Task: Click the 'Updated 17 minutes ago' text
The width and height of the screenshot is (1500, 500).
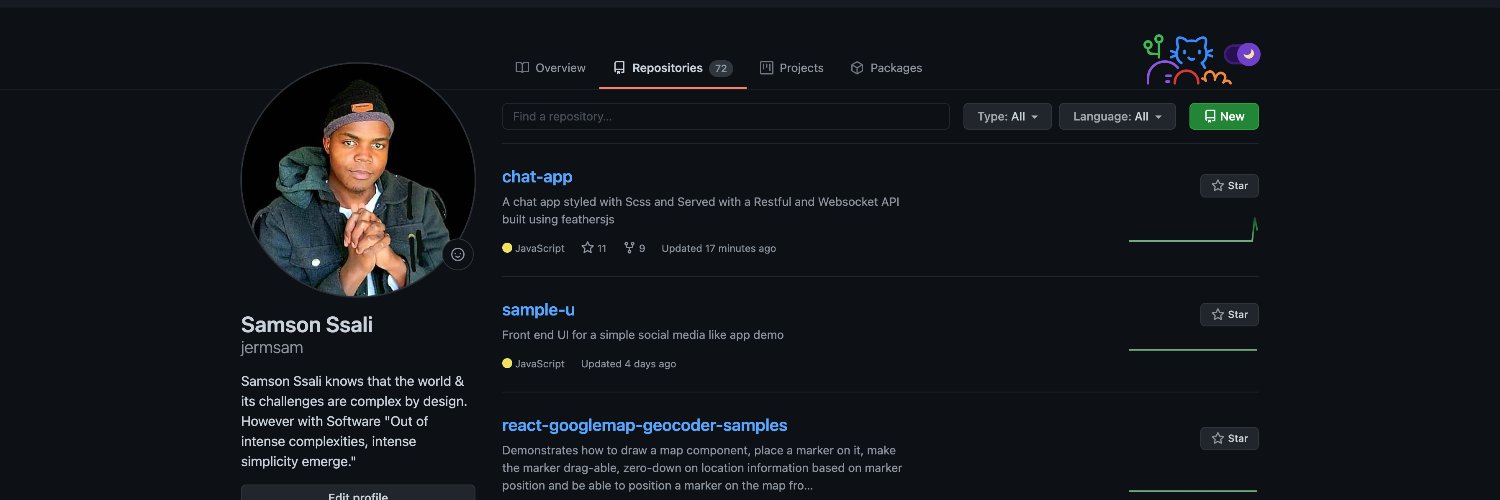Action: pyautogui.click(x=718, y=248)
